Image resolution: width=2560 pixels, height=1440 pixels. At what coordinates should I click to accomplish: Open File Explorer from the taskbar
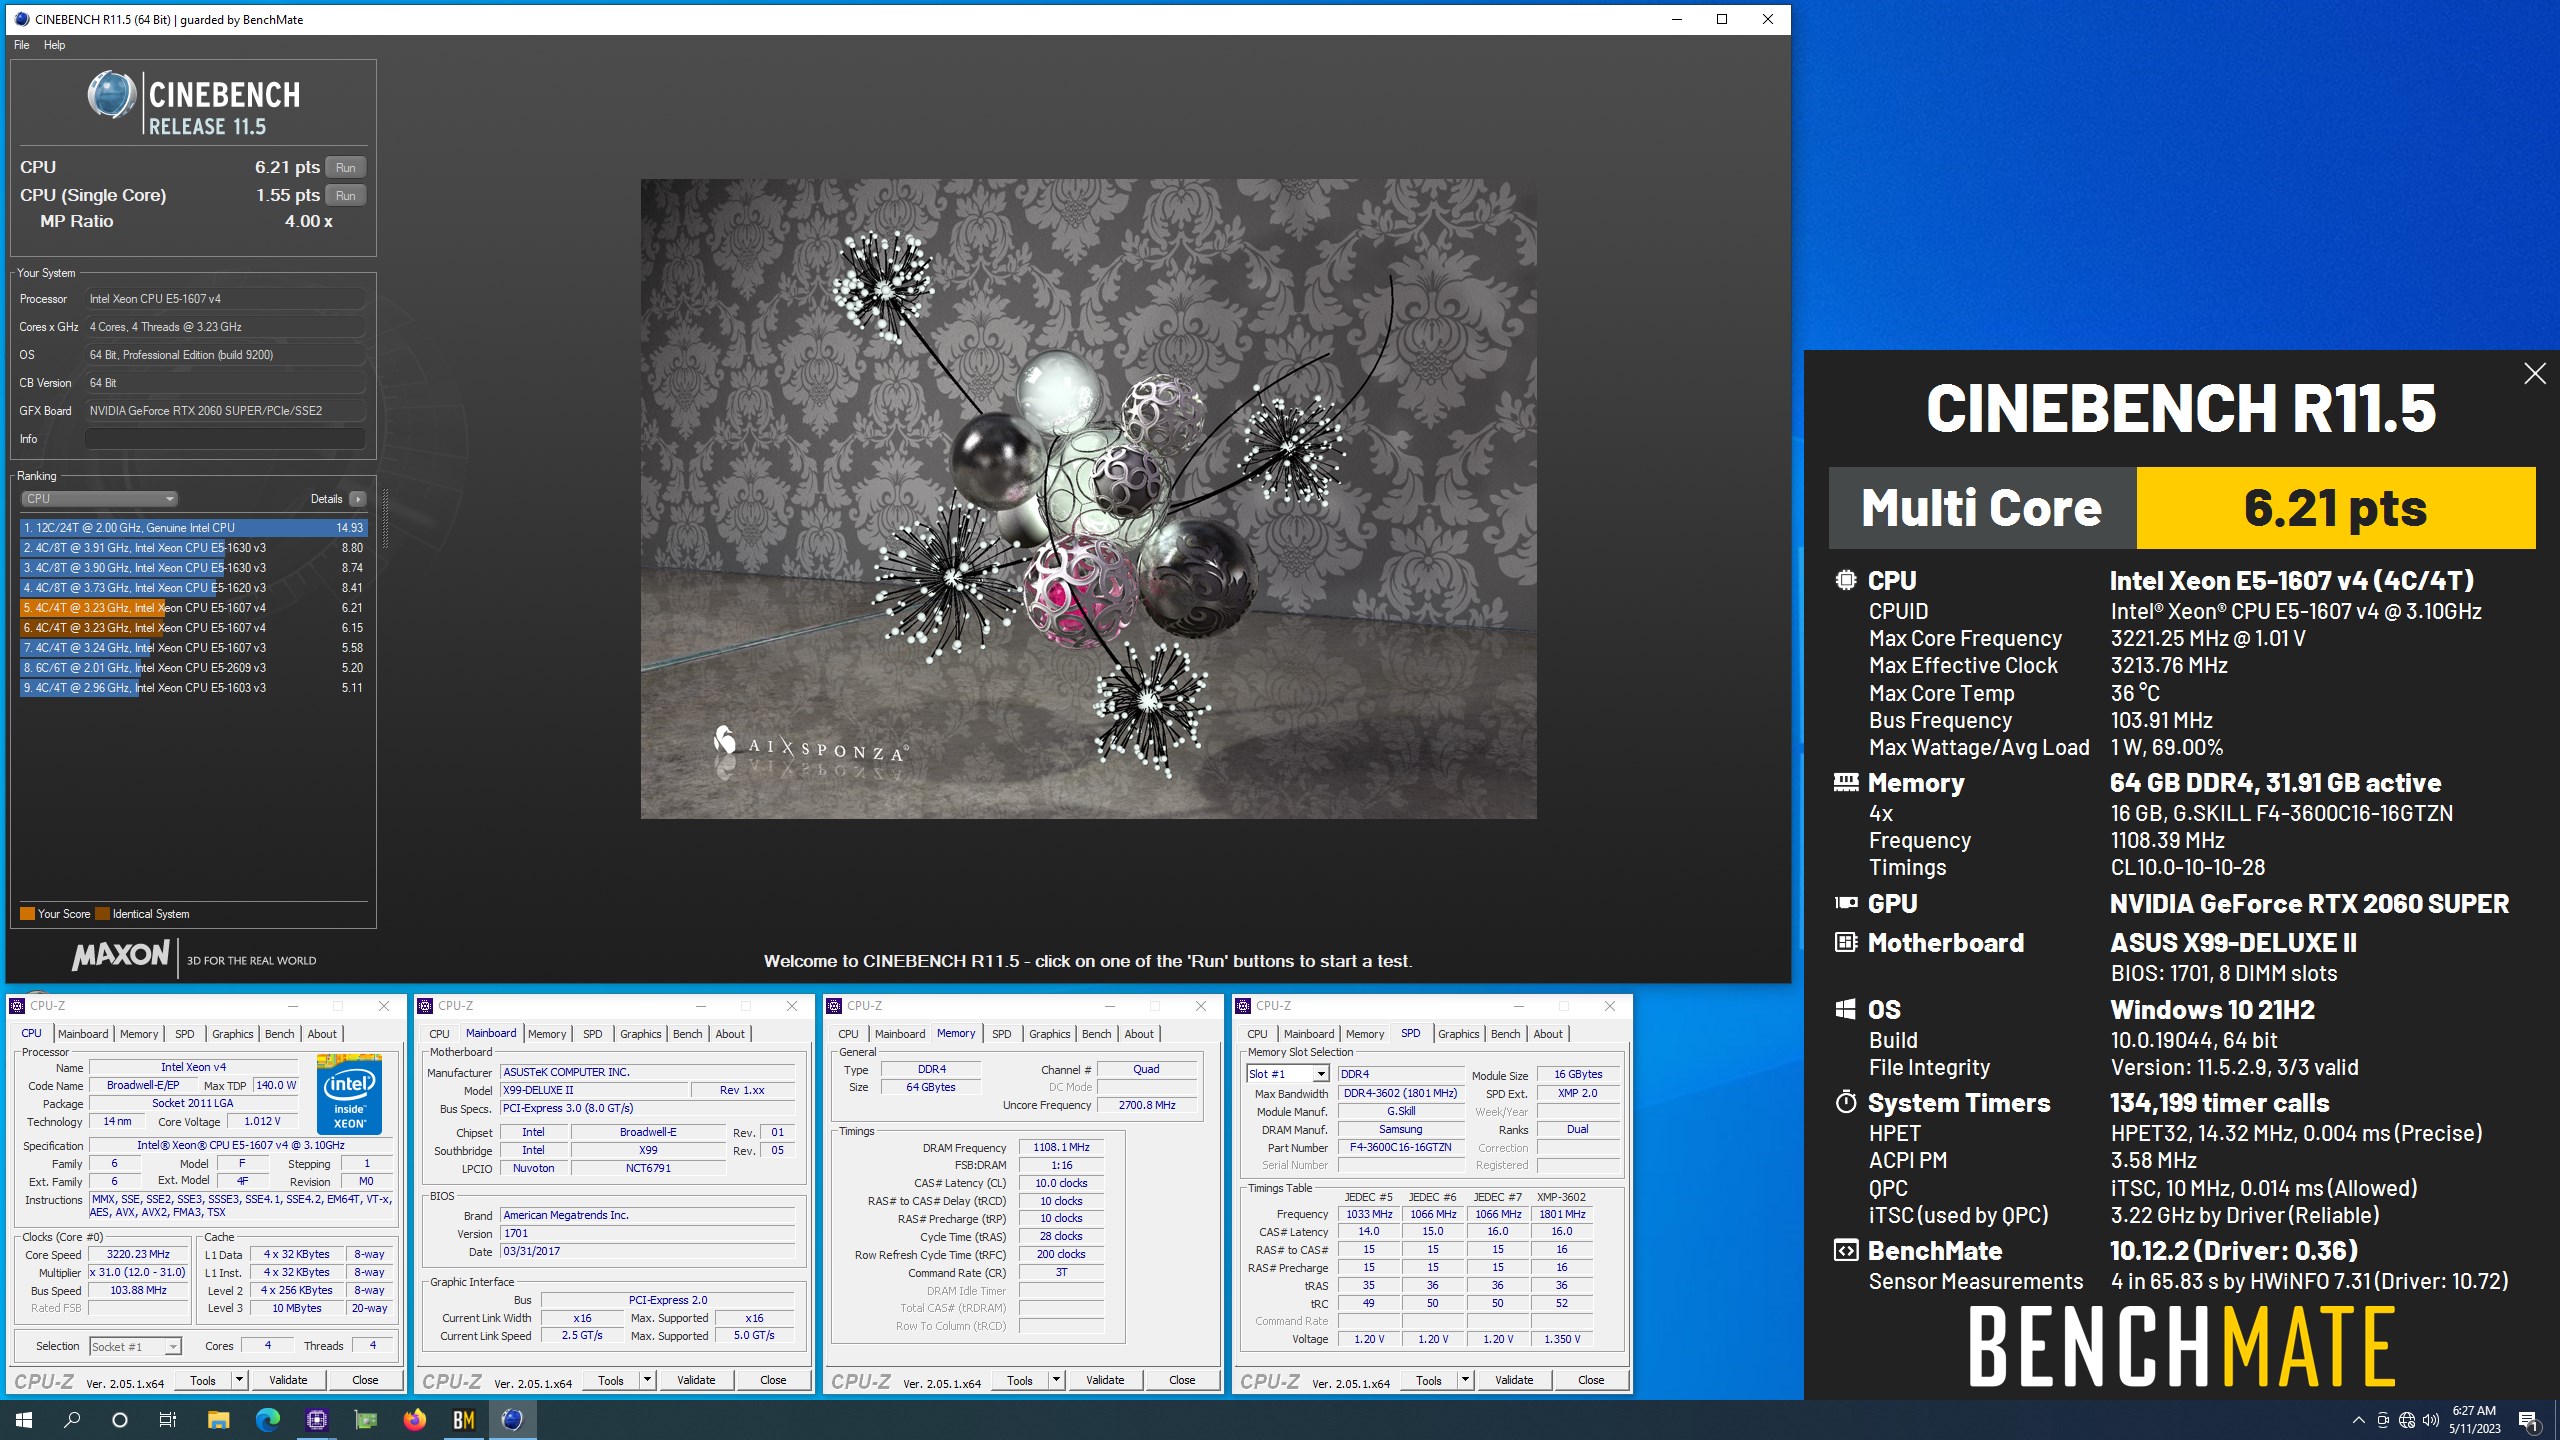point(218,1420)
